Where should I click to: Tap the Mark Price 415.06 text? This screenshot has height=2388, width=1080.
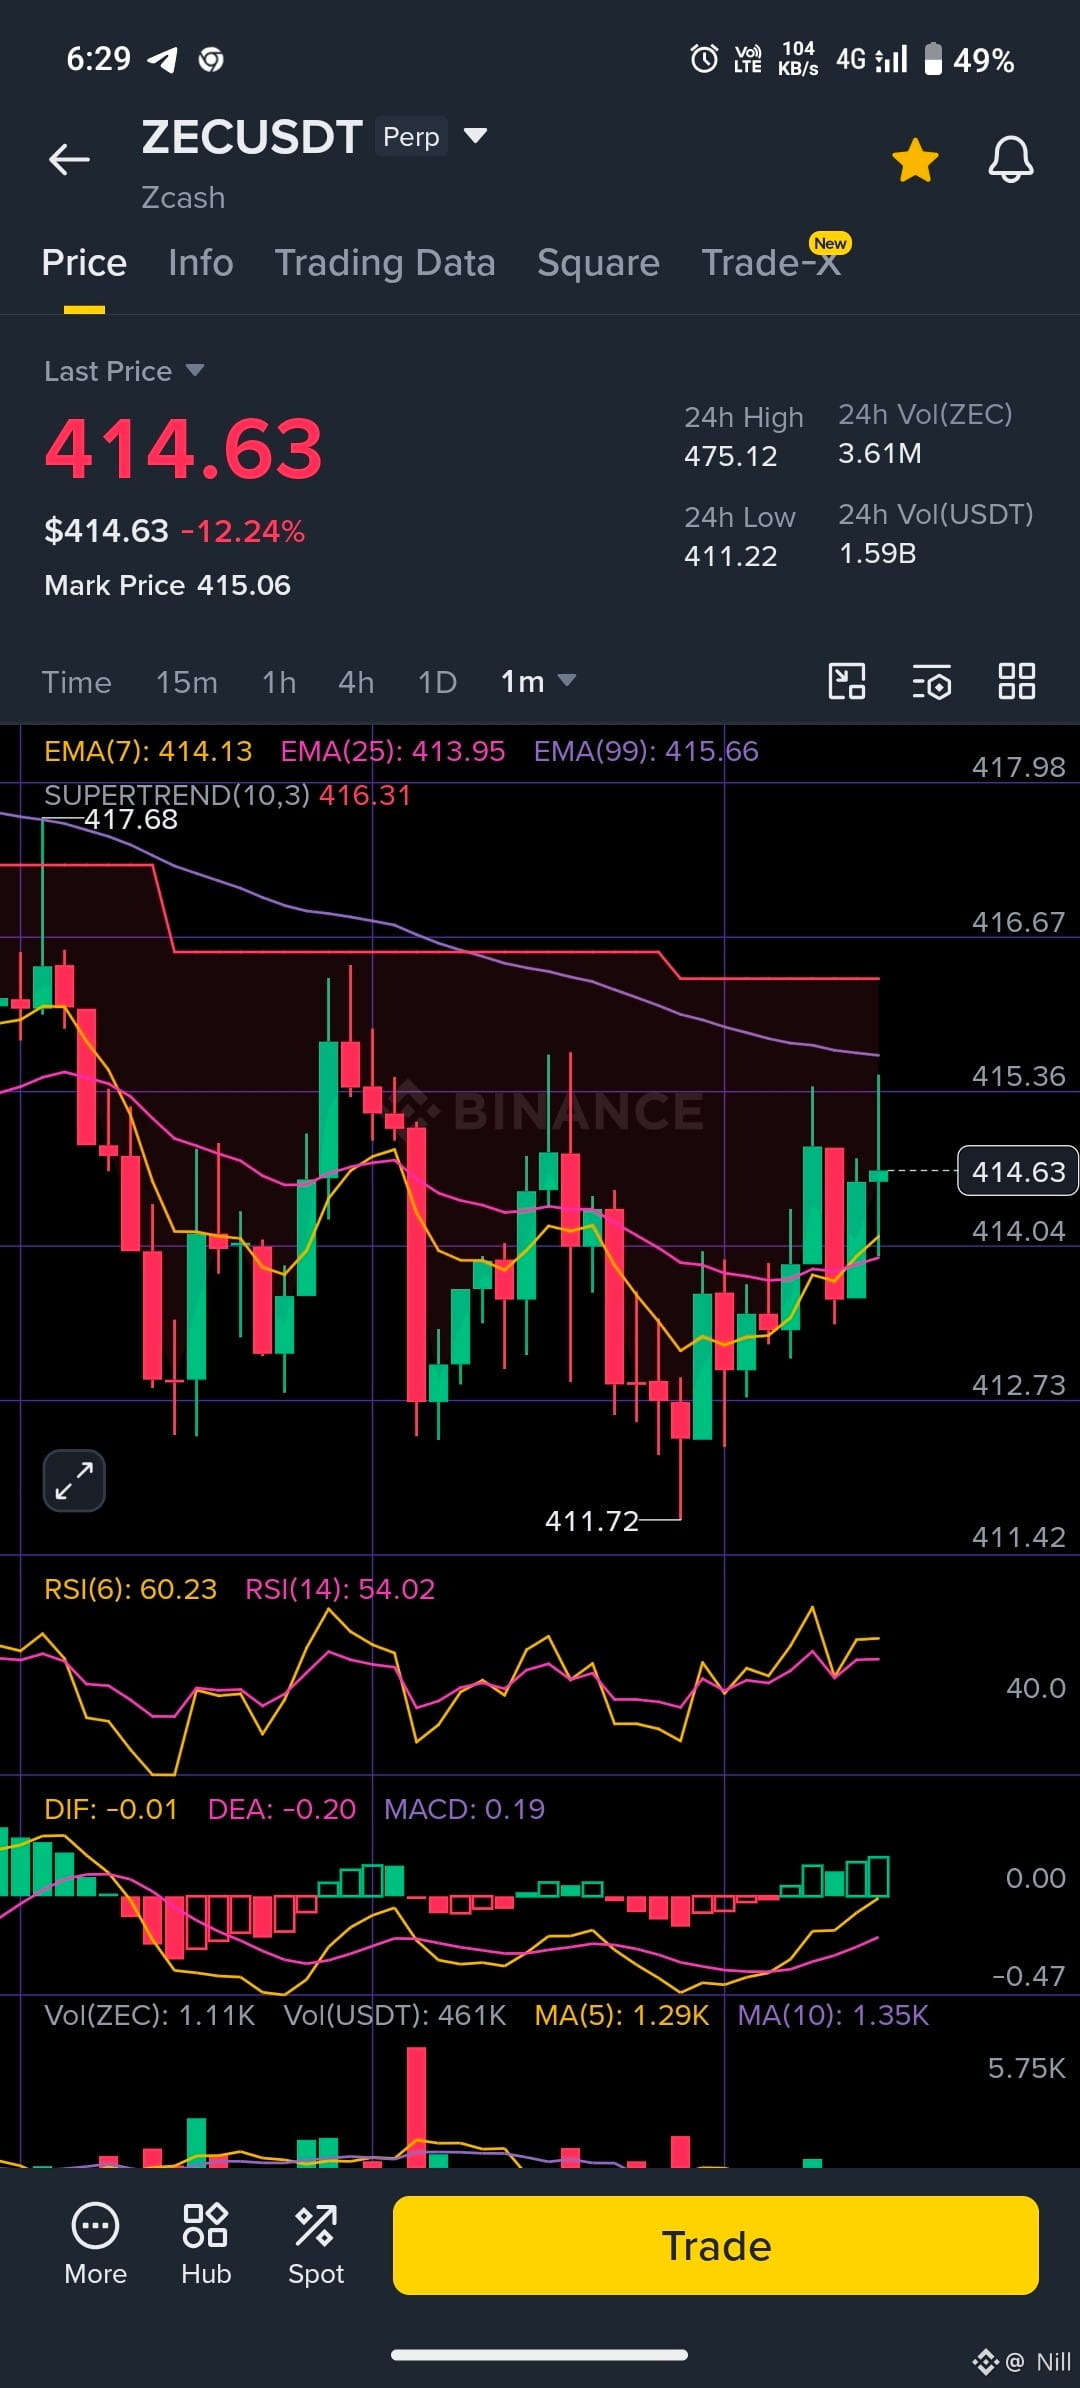click(167, 585)
